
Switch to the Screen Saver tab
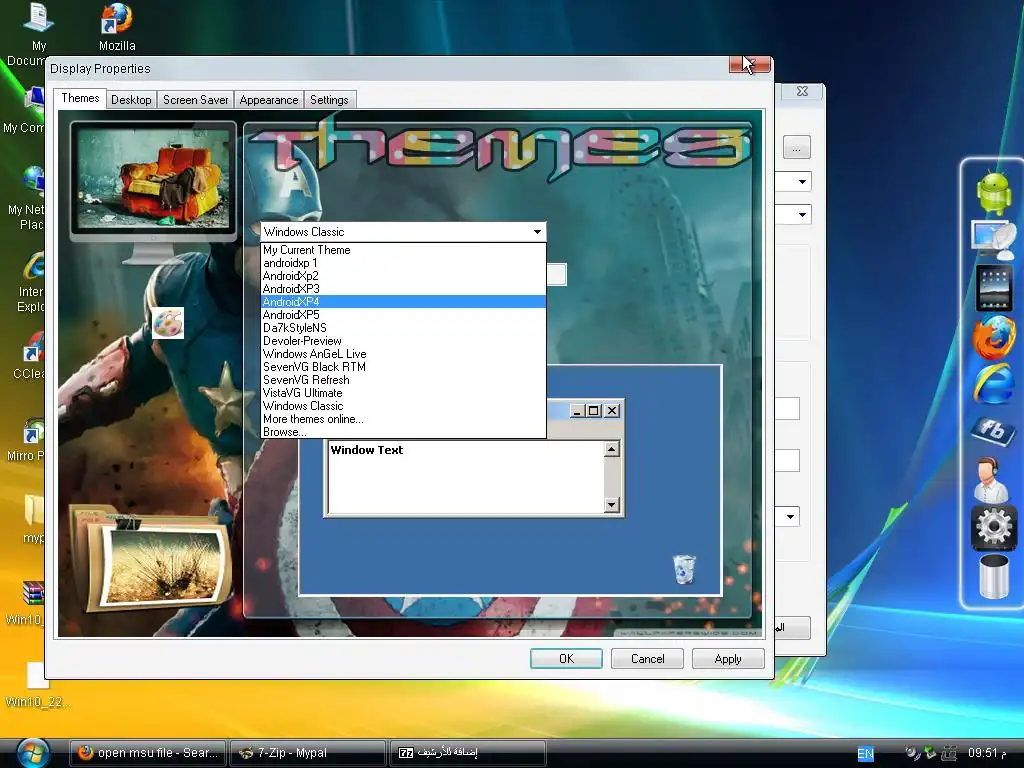(x=195, y=100)
